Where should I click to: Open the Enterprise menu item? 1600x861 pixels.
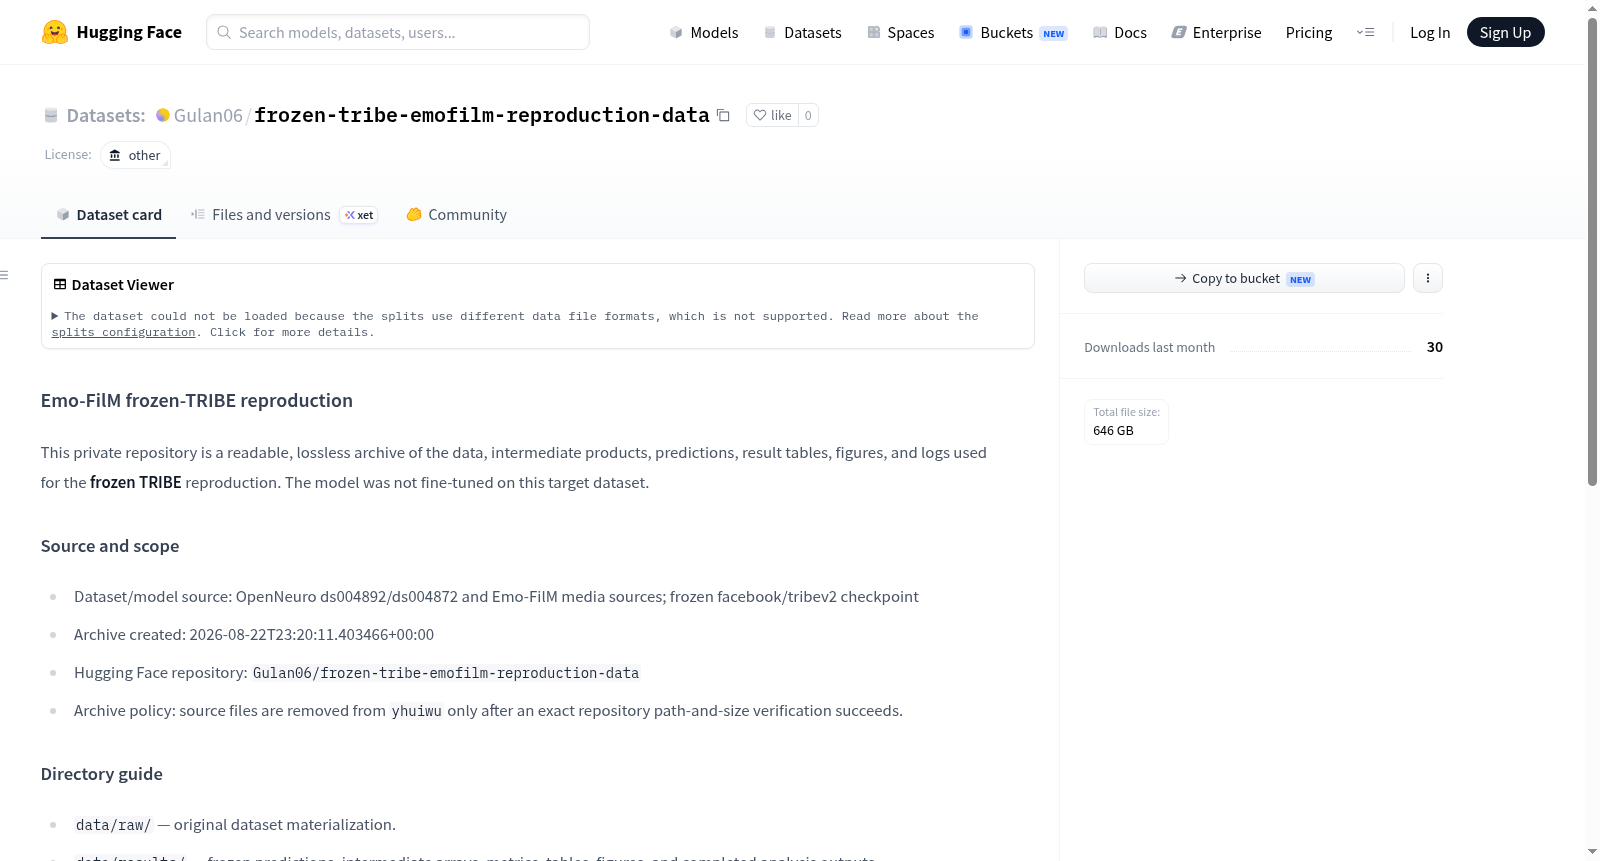point(1216,33)
